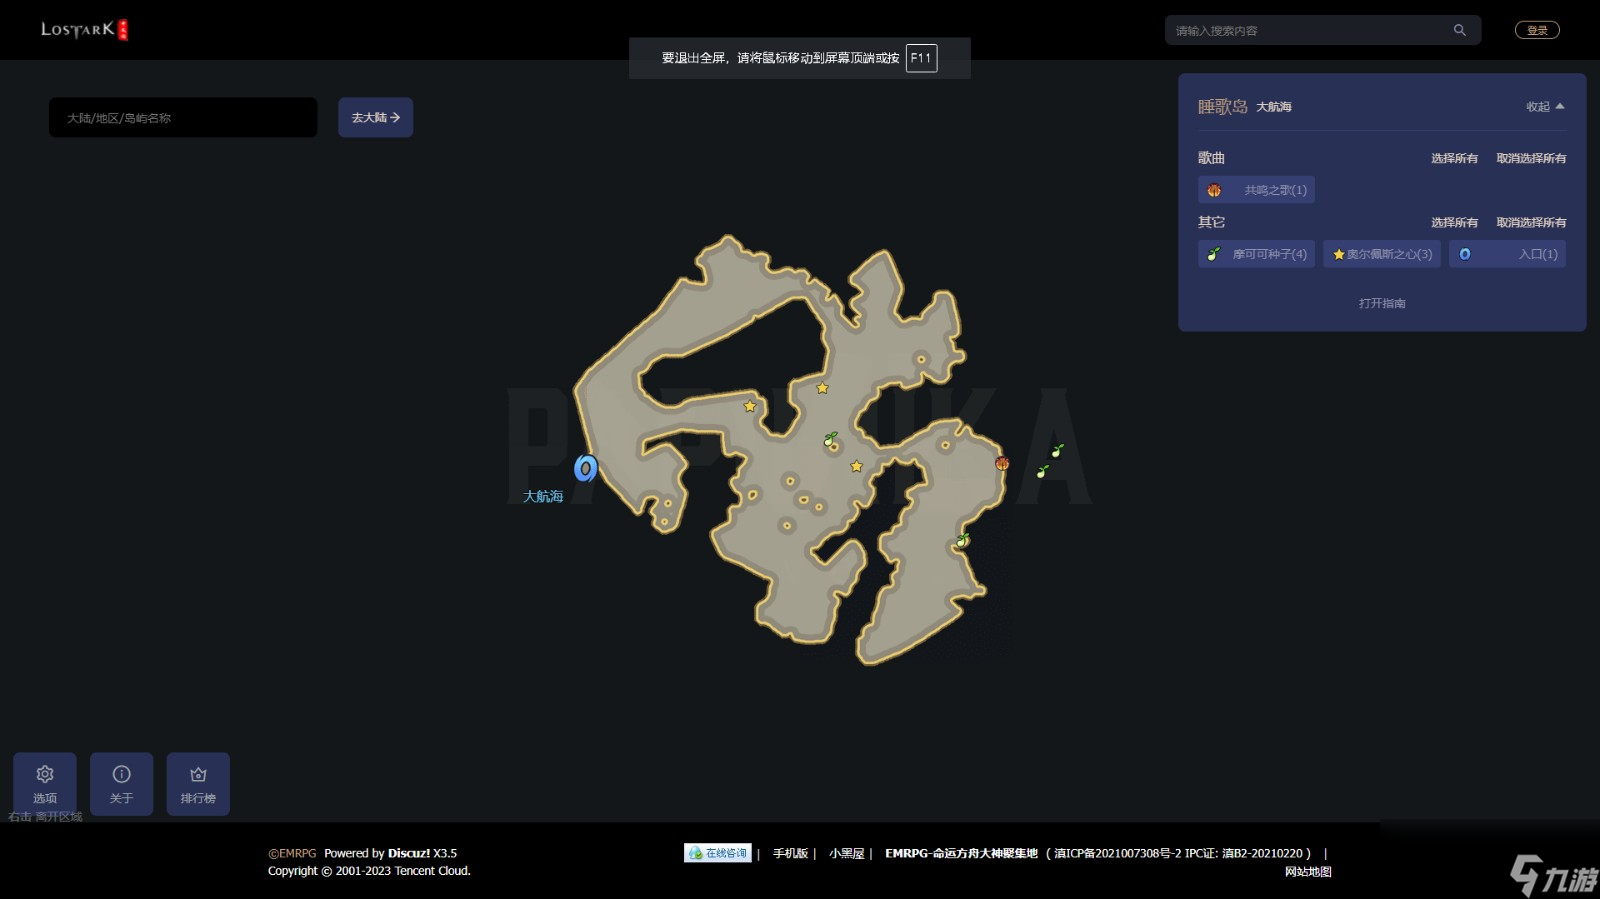Screen dimensions: 1600x899
Task: Click the 大航海 label near portal
Action: 543,496
